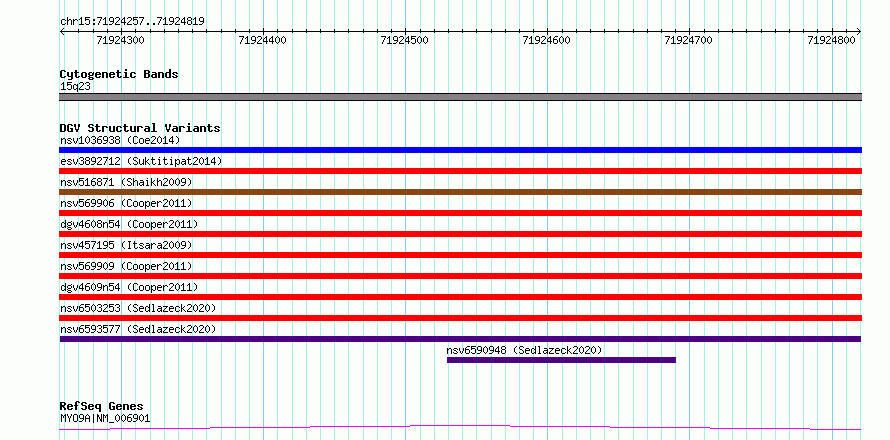890x440 pixels.
Task: Open the nsv6503253 (Sedlazeck2020) label
Action: (x=138, y=308)
